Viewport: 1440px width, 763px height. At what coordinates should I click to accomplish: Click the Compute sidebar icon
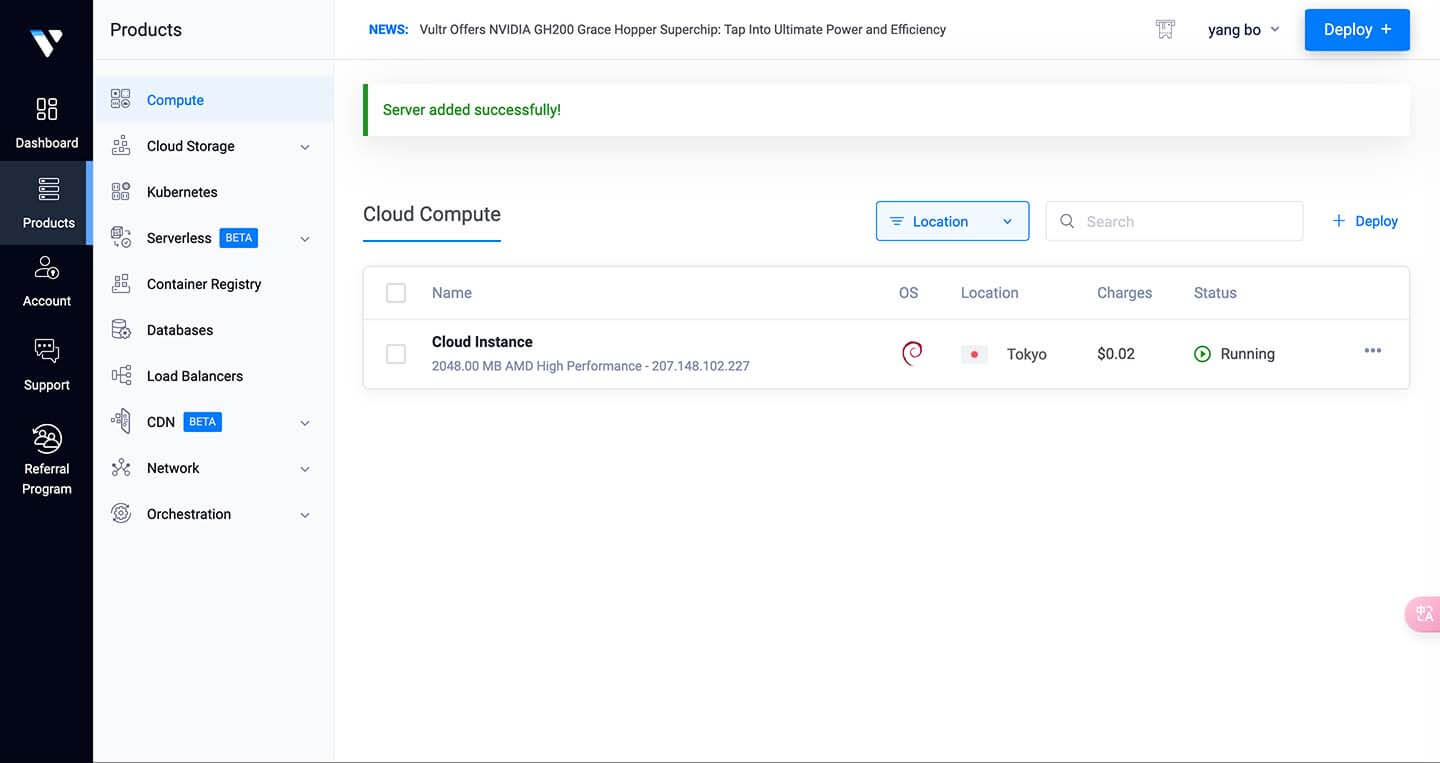click(x=121, y=99)
